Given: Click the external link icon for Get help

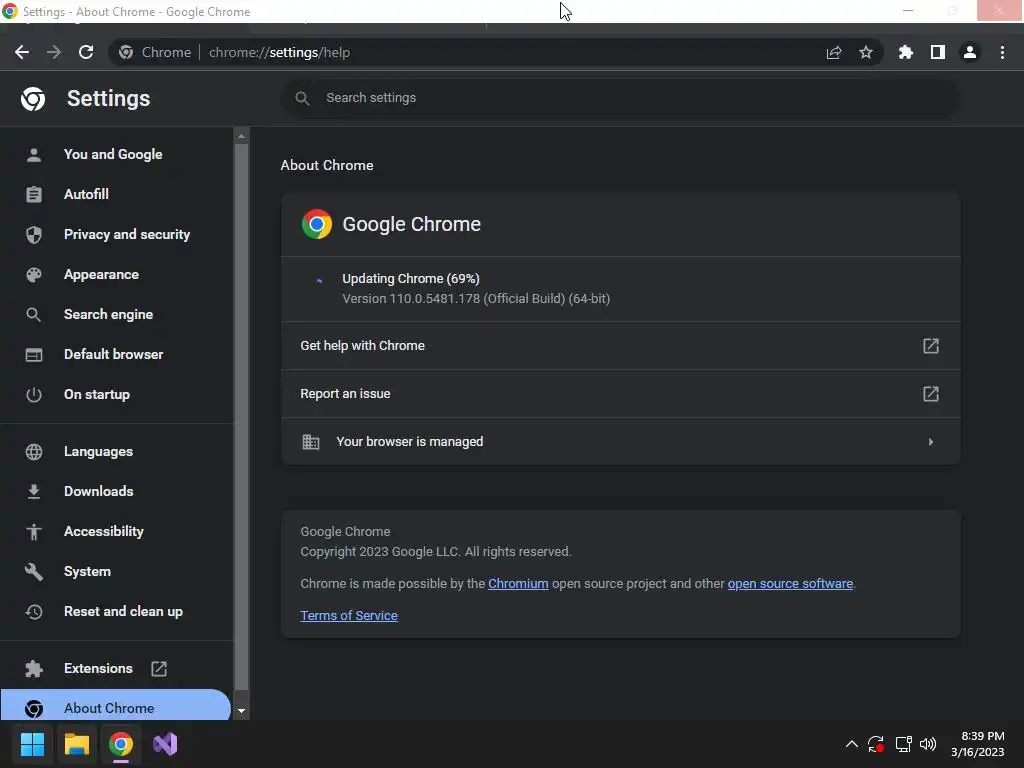Looking at the screenshot, I should pyautogui.click(x=931, y=345).
